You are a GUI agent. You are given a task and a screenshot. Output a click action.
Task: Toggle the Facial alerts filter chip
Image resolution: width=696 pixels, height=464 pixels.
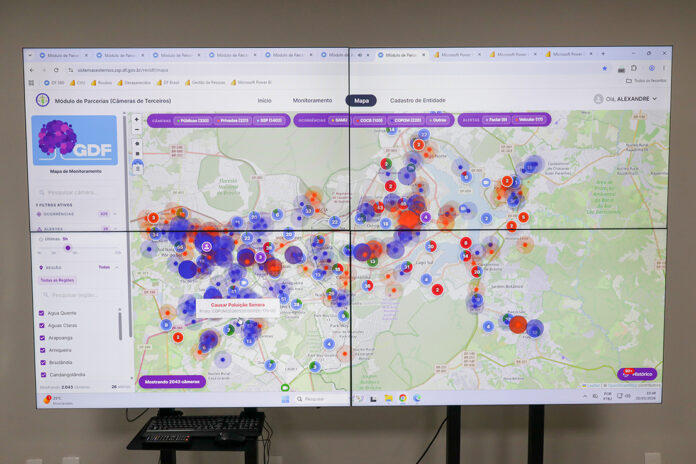[x=497, y=120]
